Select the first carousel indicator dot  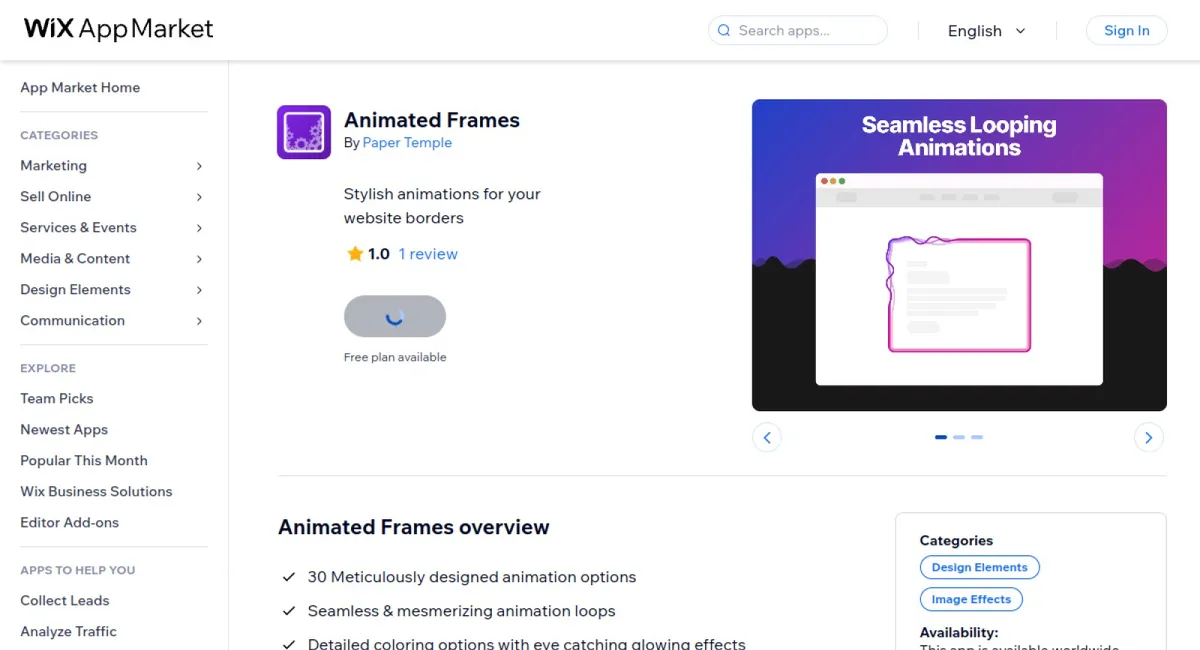941,437
